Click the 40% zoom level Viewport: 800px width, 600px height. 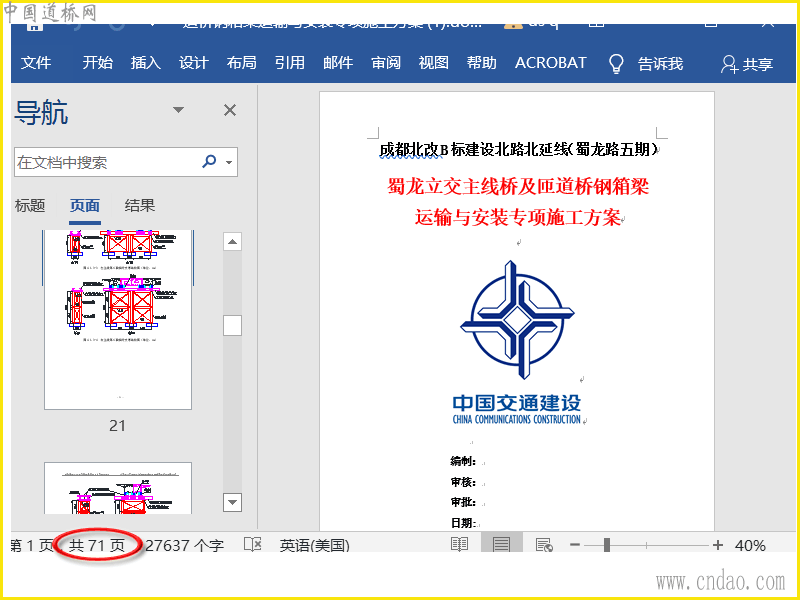[750, 545]
